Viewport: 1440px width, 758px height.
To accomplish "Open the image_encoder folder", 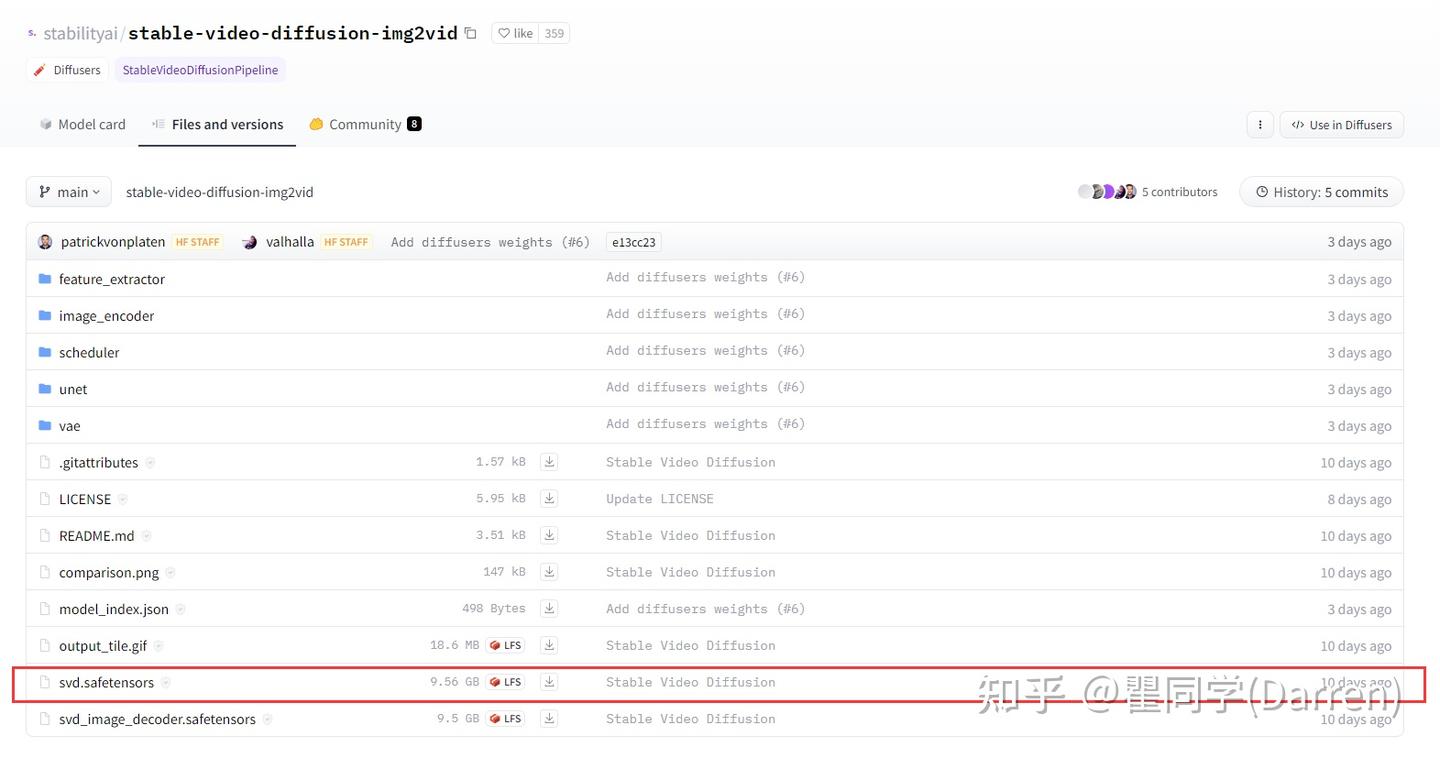I will (x=106, y=316).
